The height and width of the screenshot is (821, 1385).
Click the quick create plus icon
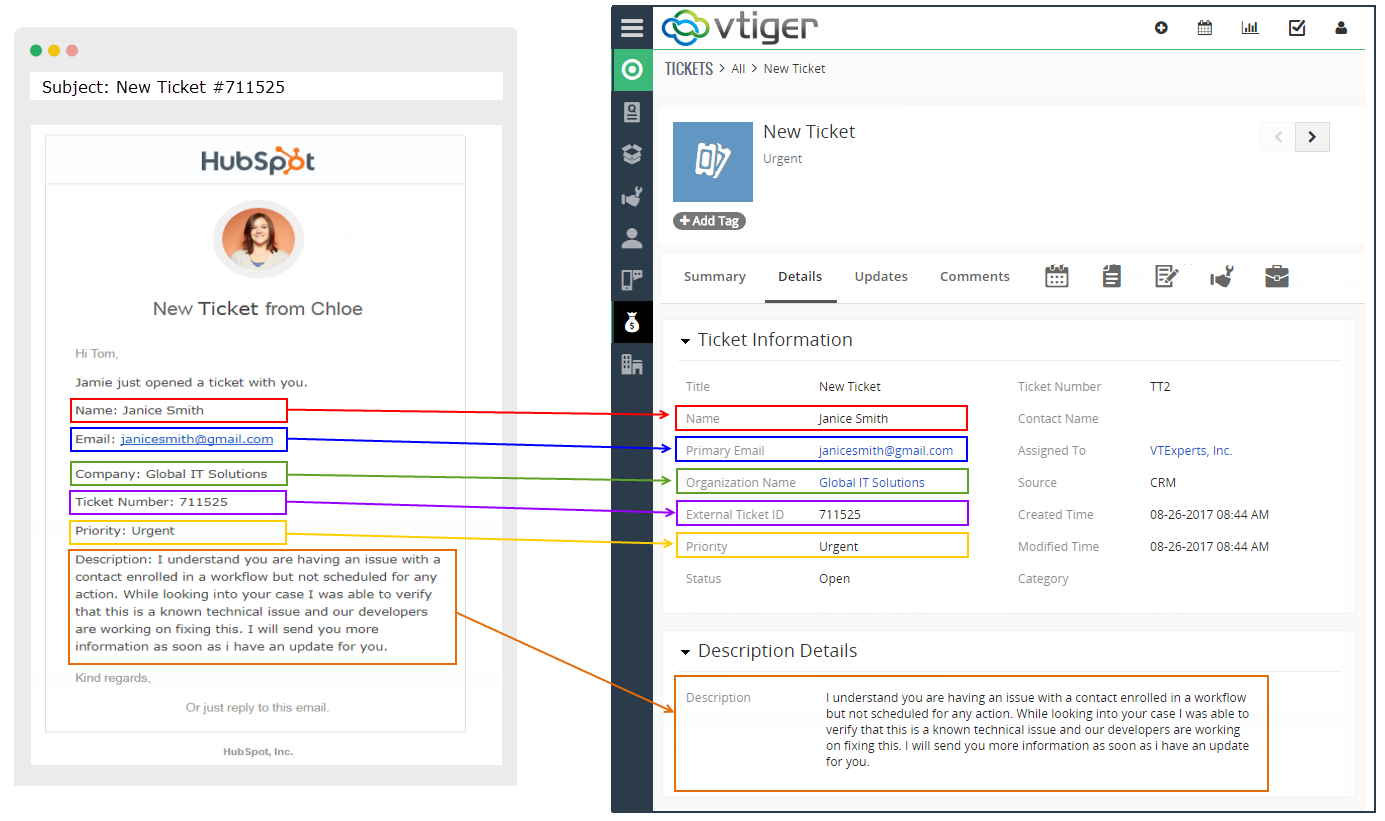[1161, 28]
